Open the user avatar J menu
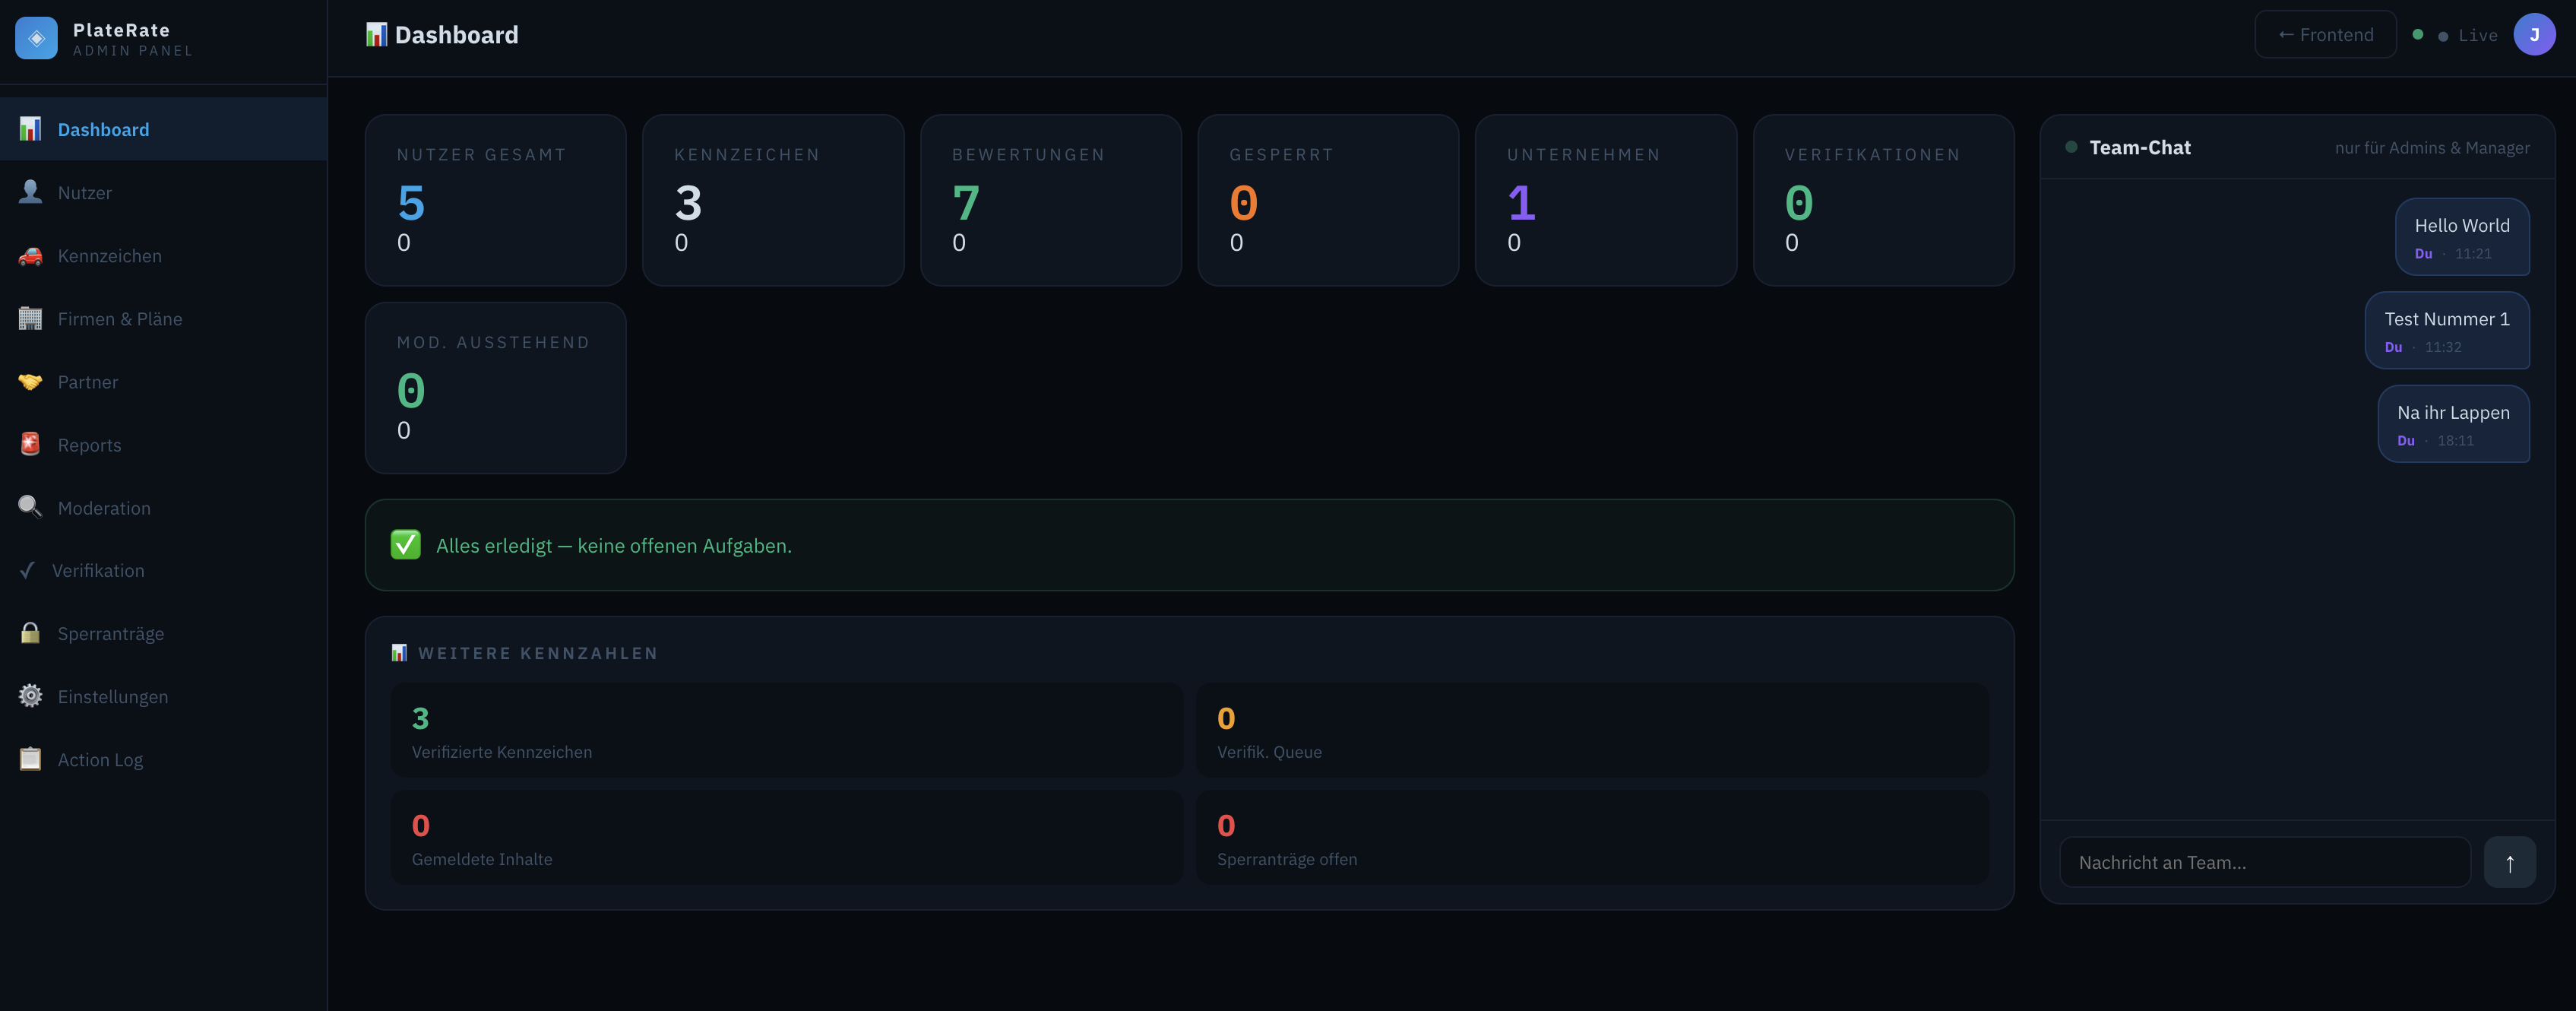The image size is (2576, 1011). [x=2534, y=35]
